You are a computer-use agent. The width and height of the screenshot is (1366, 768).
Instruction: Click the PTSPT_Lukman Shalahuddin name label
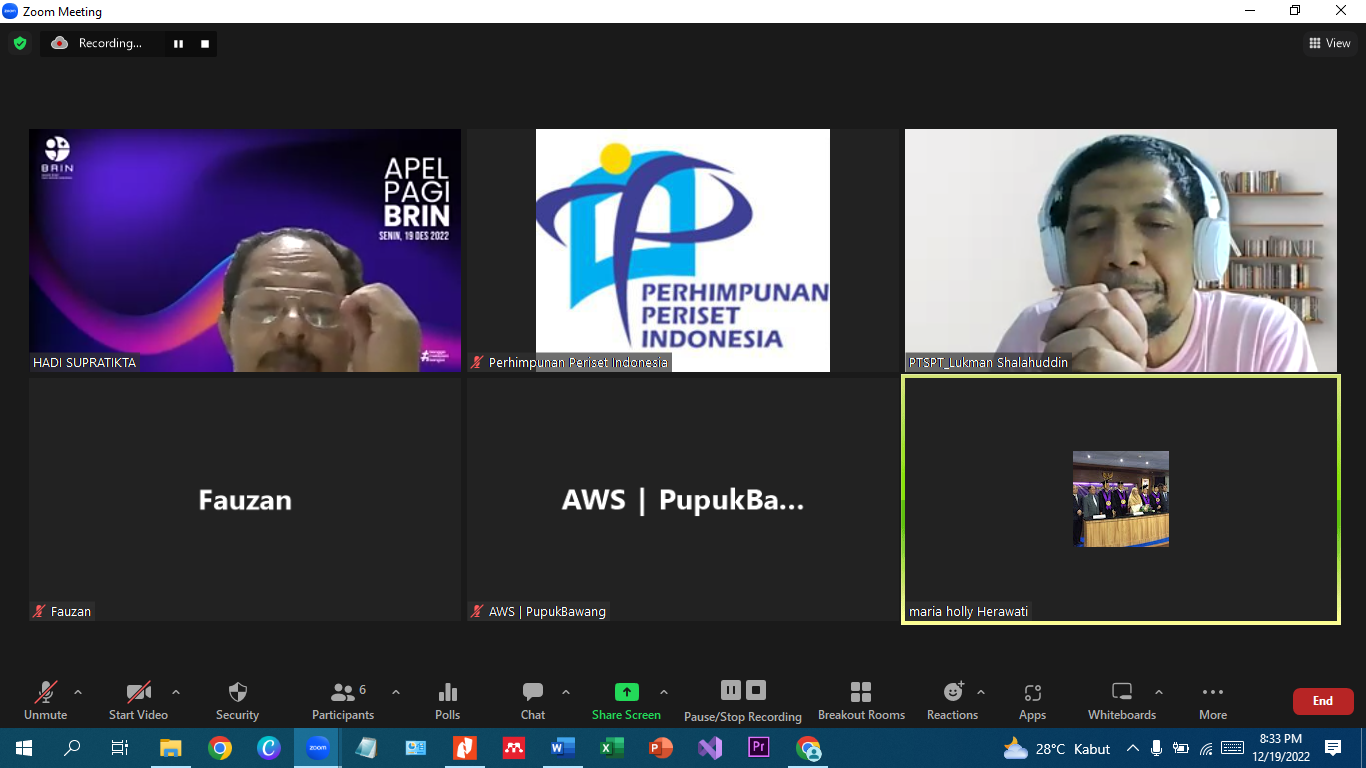click(x=988, y=362)
